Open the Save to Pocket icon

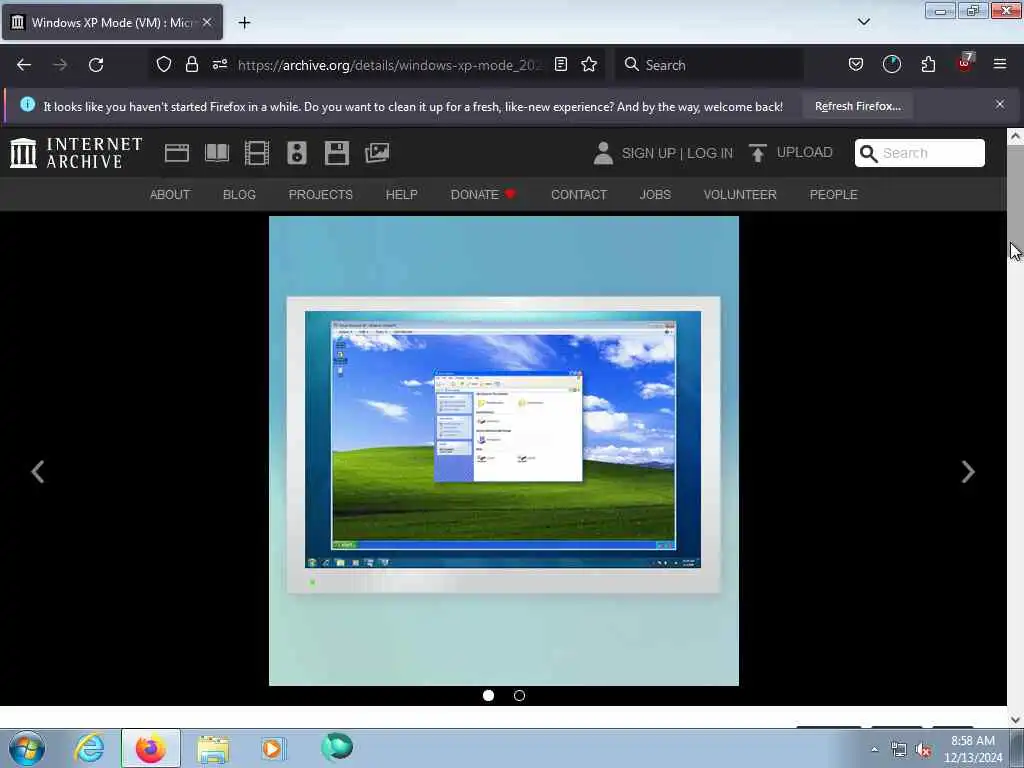click(x=856, y=64)
